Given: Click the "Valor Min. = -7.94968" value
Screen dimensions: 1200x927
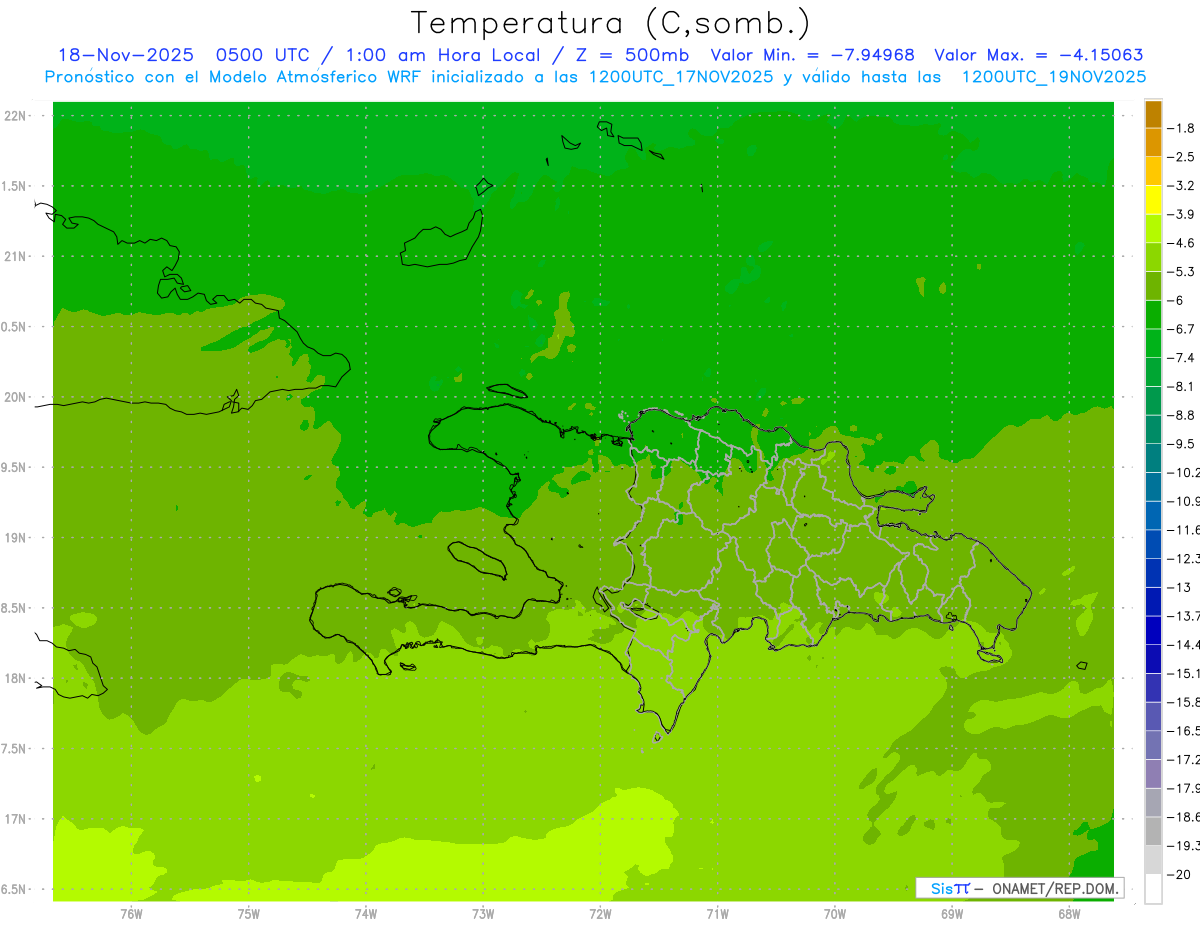Looking at the screenshot, I should pyautogui.click(x=812, y=55).
